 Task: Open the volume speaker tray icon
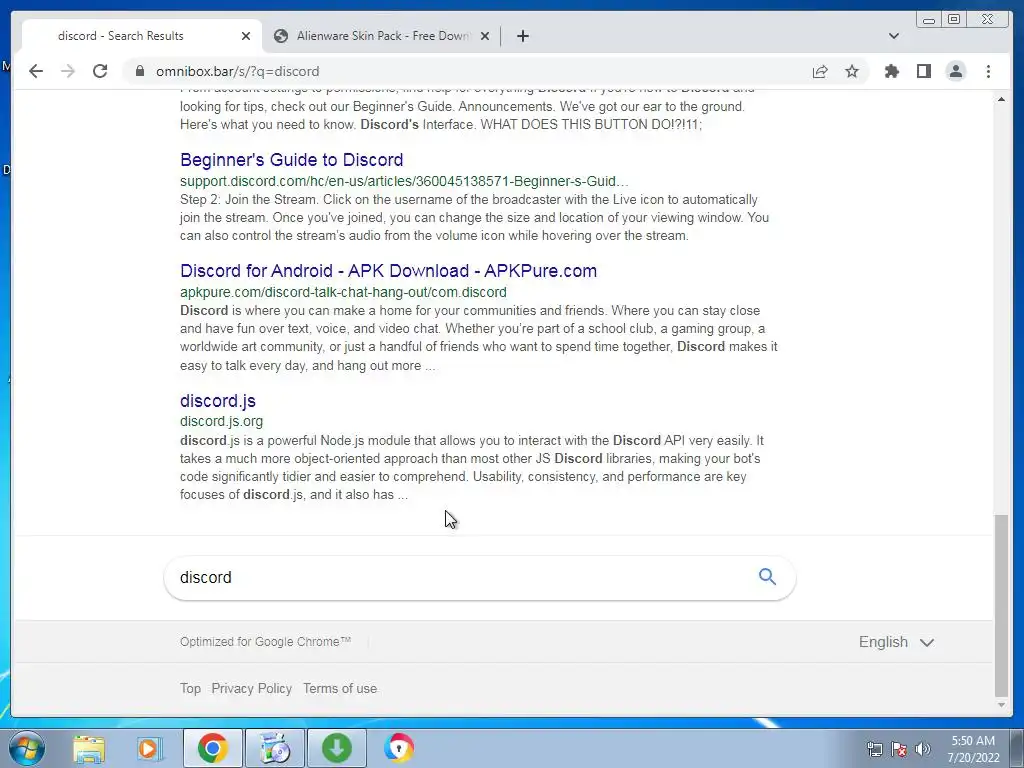coord(922,749)
